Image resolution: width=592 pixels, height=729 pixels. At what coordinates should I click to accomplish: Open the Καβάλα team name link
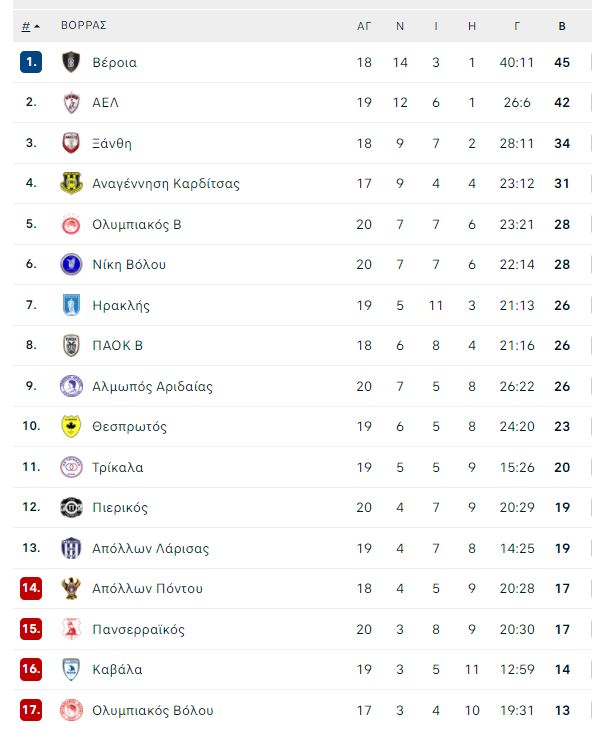(117, 669)
